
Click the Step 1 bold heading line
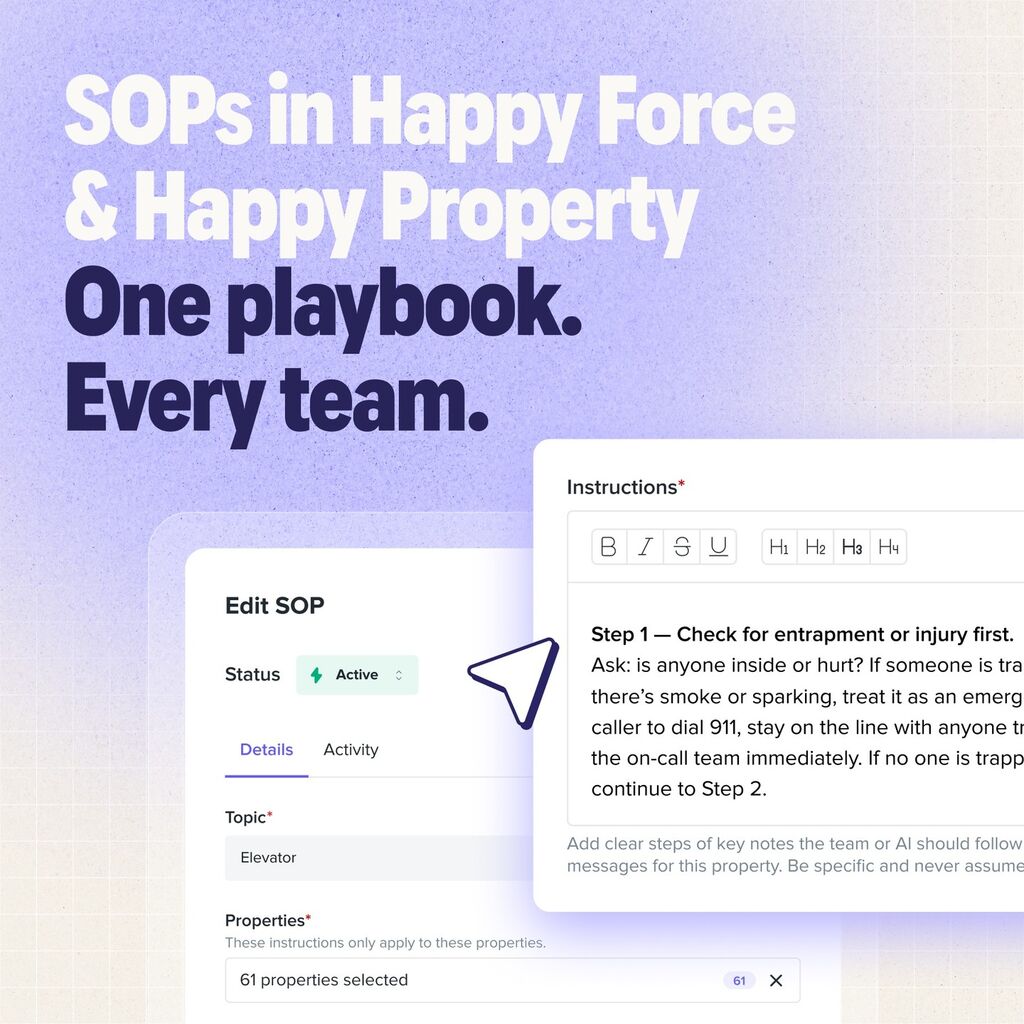802,634
